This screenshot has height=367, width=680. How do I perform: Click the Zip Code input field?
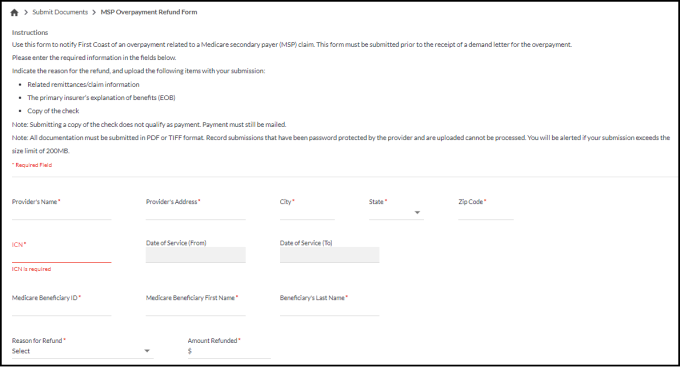tap(486, 213)
